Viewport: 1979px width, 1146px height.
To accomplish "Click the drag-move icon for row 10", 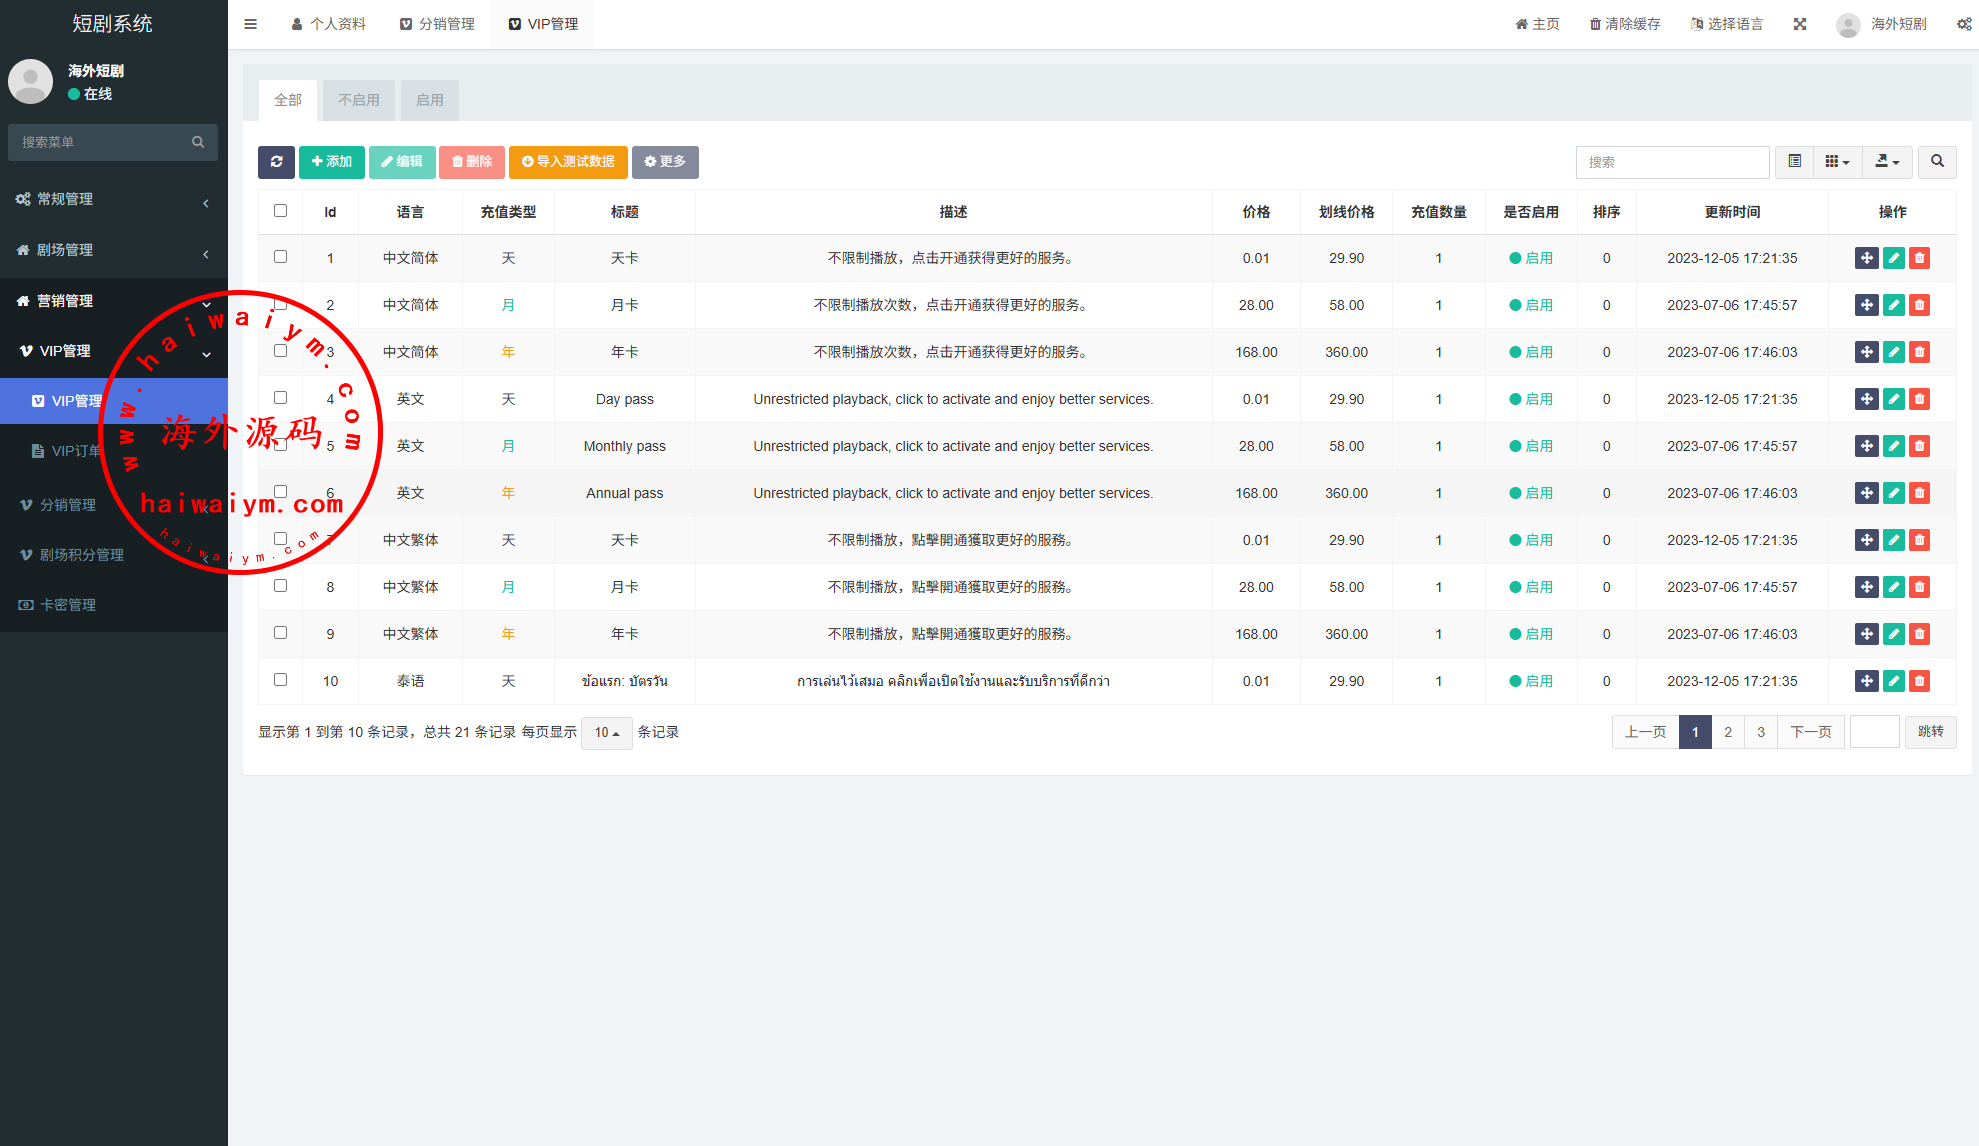I will [x=1866, y=681].
